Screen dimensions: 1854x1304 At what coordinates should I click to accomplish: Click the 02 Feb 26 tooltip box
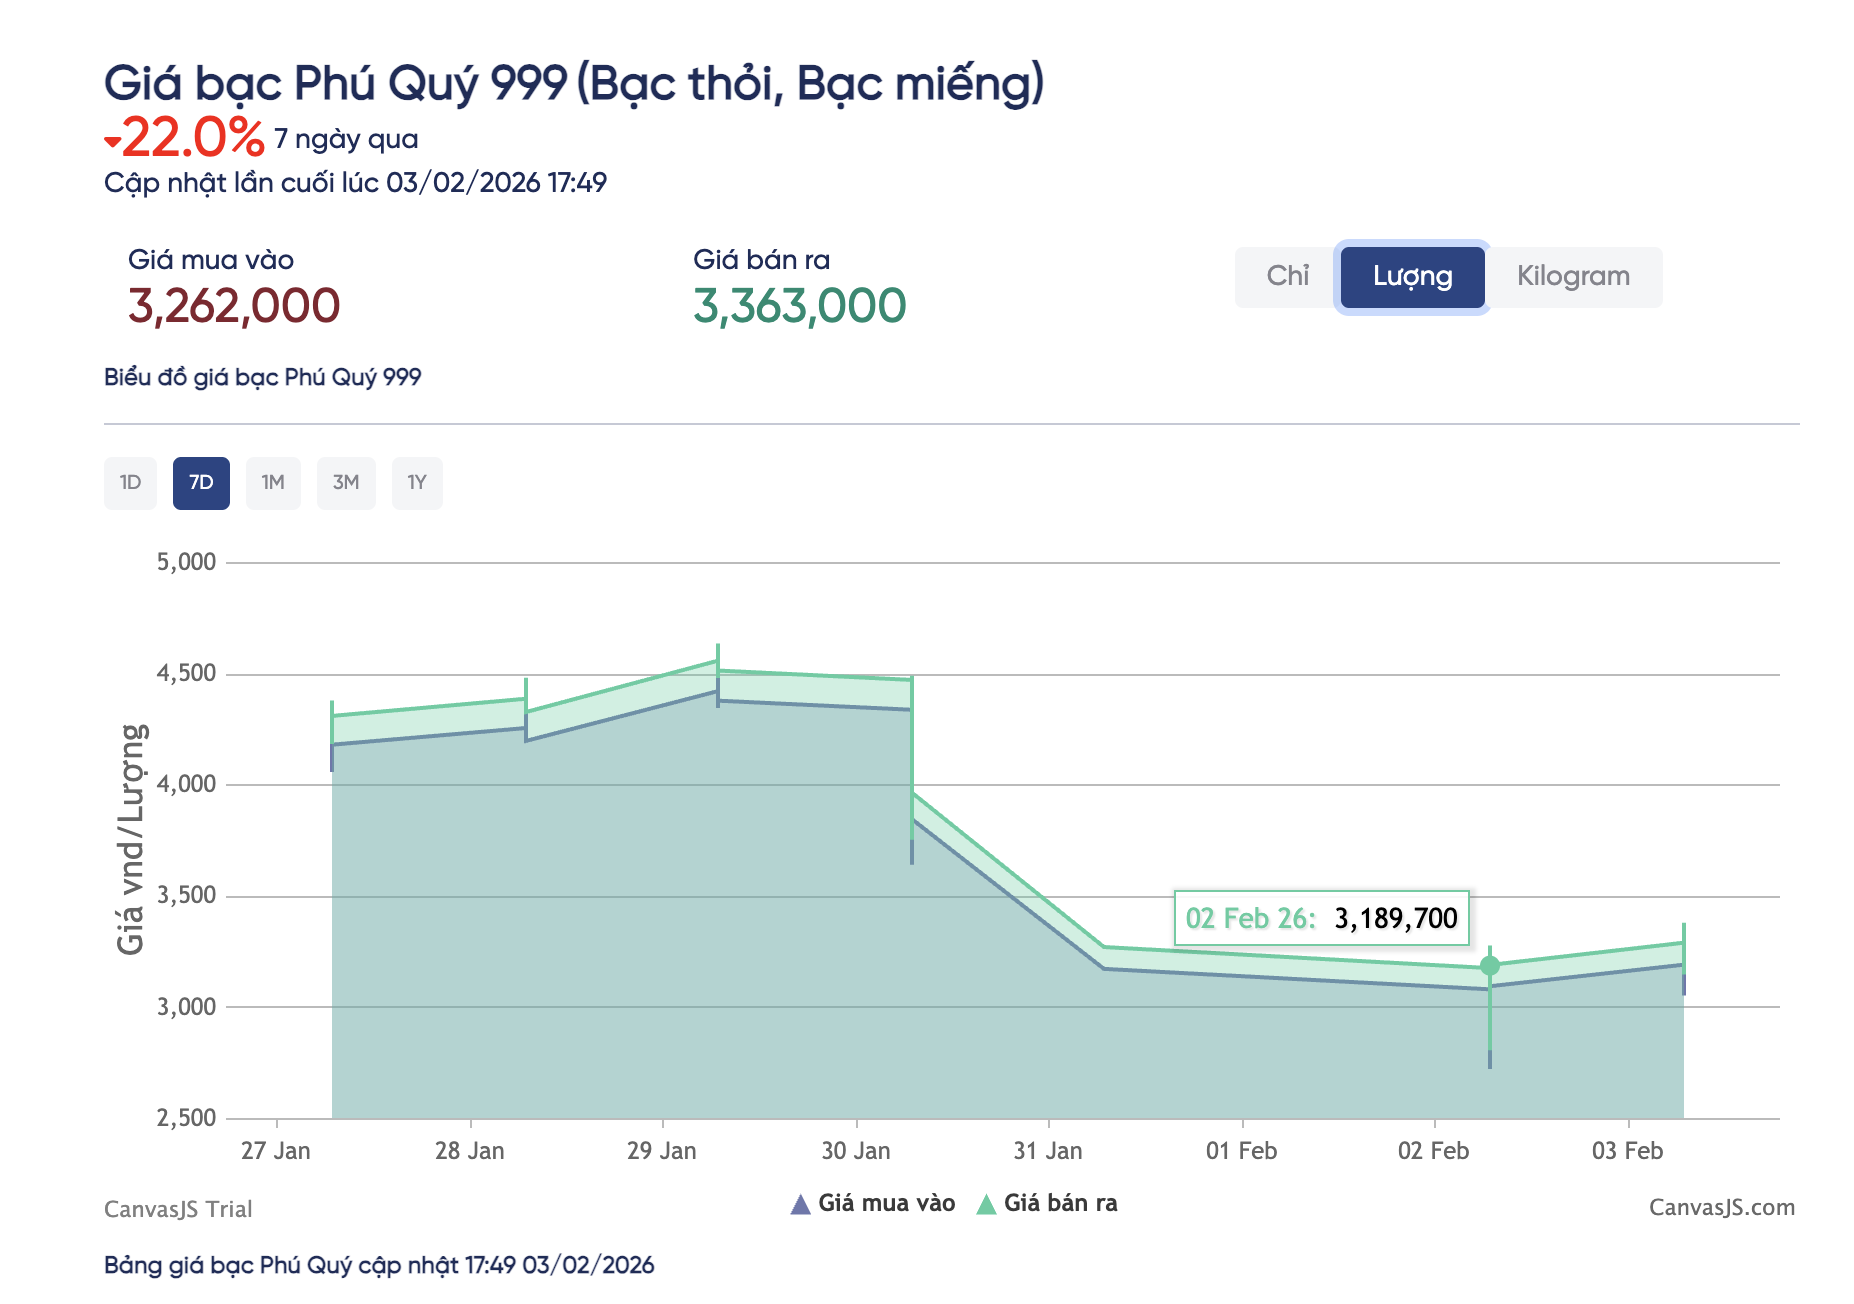point(1320,917)
